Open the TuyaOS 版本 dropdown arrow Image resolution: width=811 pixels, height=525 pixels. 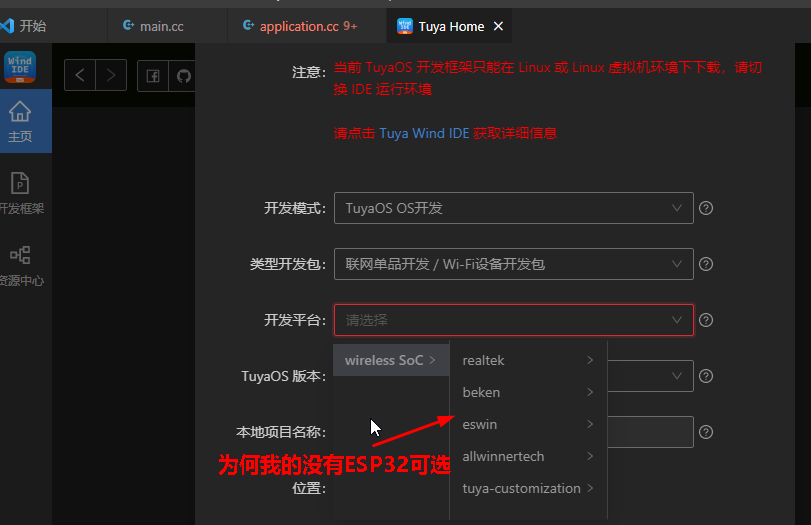(677, 376)
